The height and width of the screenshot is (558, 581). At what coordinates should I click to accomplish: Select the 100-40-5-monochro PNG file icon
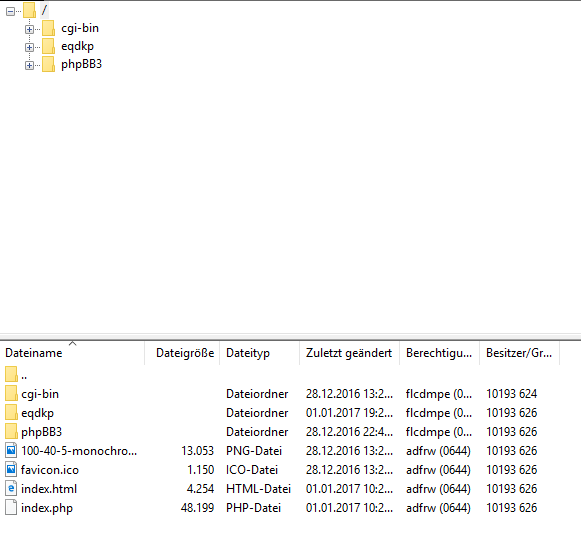click(x=11, y=451)
